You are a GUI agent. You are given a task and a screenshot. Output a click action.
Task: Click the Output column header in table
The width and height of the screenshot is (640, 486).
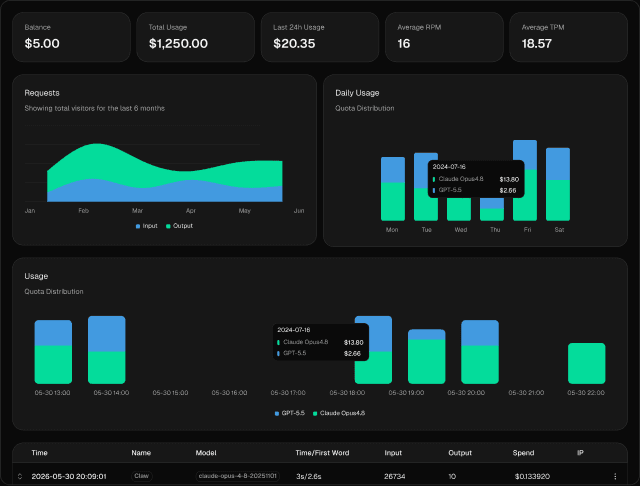point(460,453)
